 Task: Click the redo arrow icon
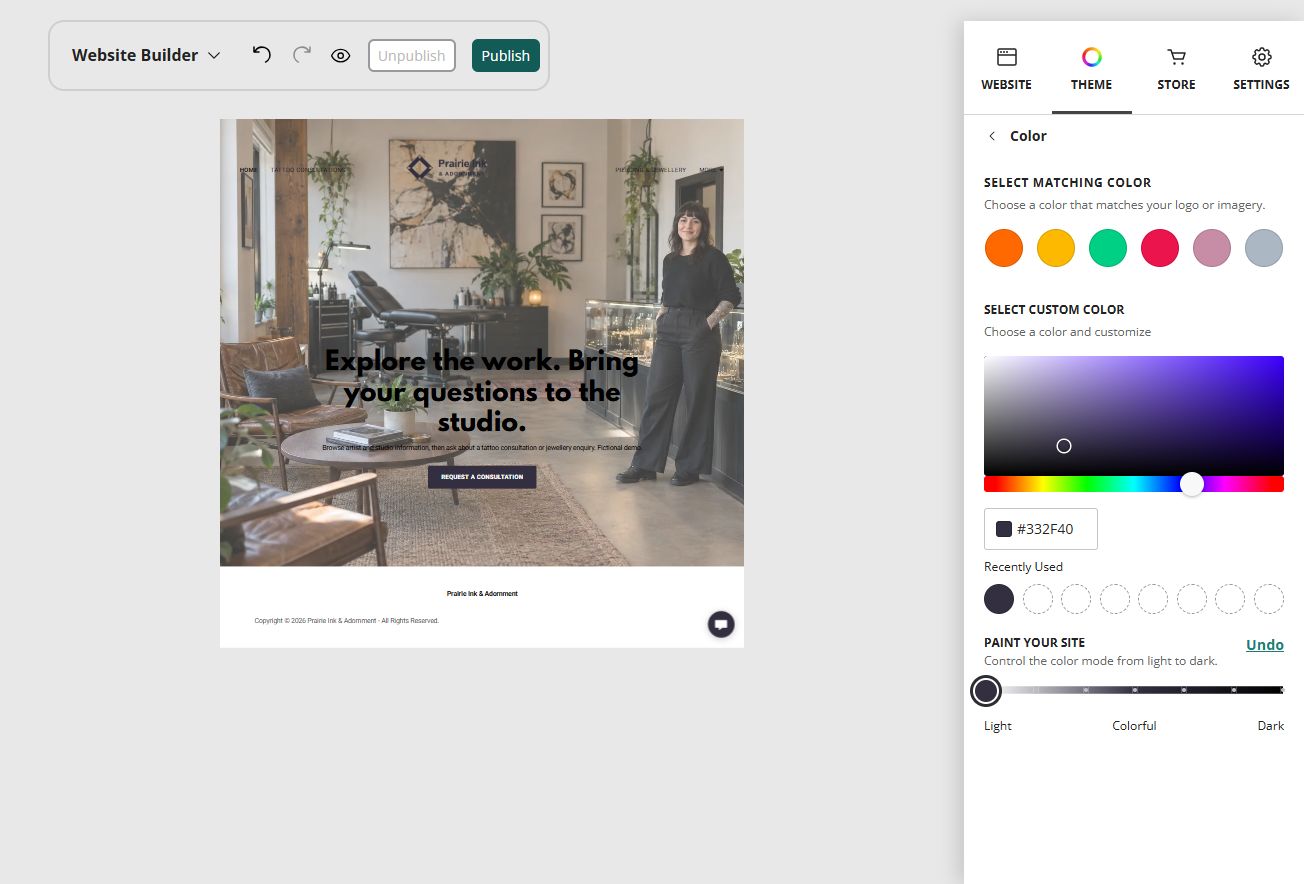click(x=301, y=55)
